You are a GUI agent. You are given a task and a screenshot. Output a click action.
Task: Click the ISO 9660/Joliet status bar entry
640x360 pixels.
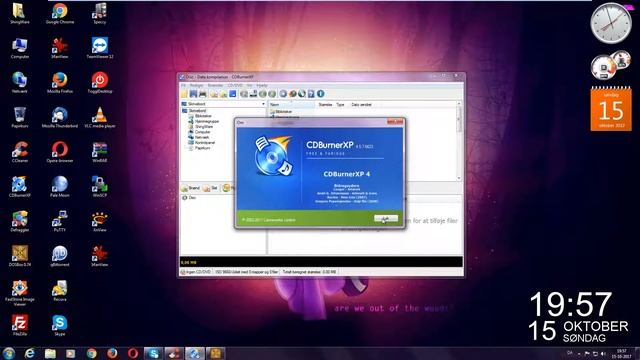(247, 271)
